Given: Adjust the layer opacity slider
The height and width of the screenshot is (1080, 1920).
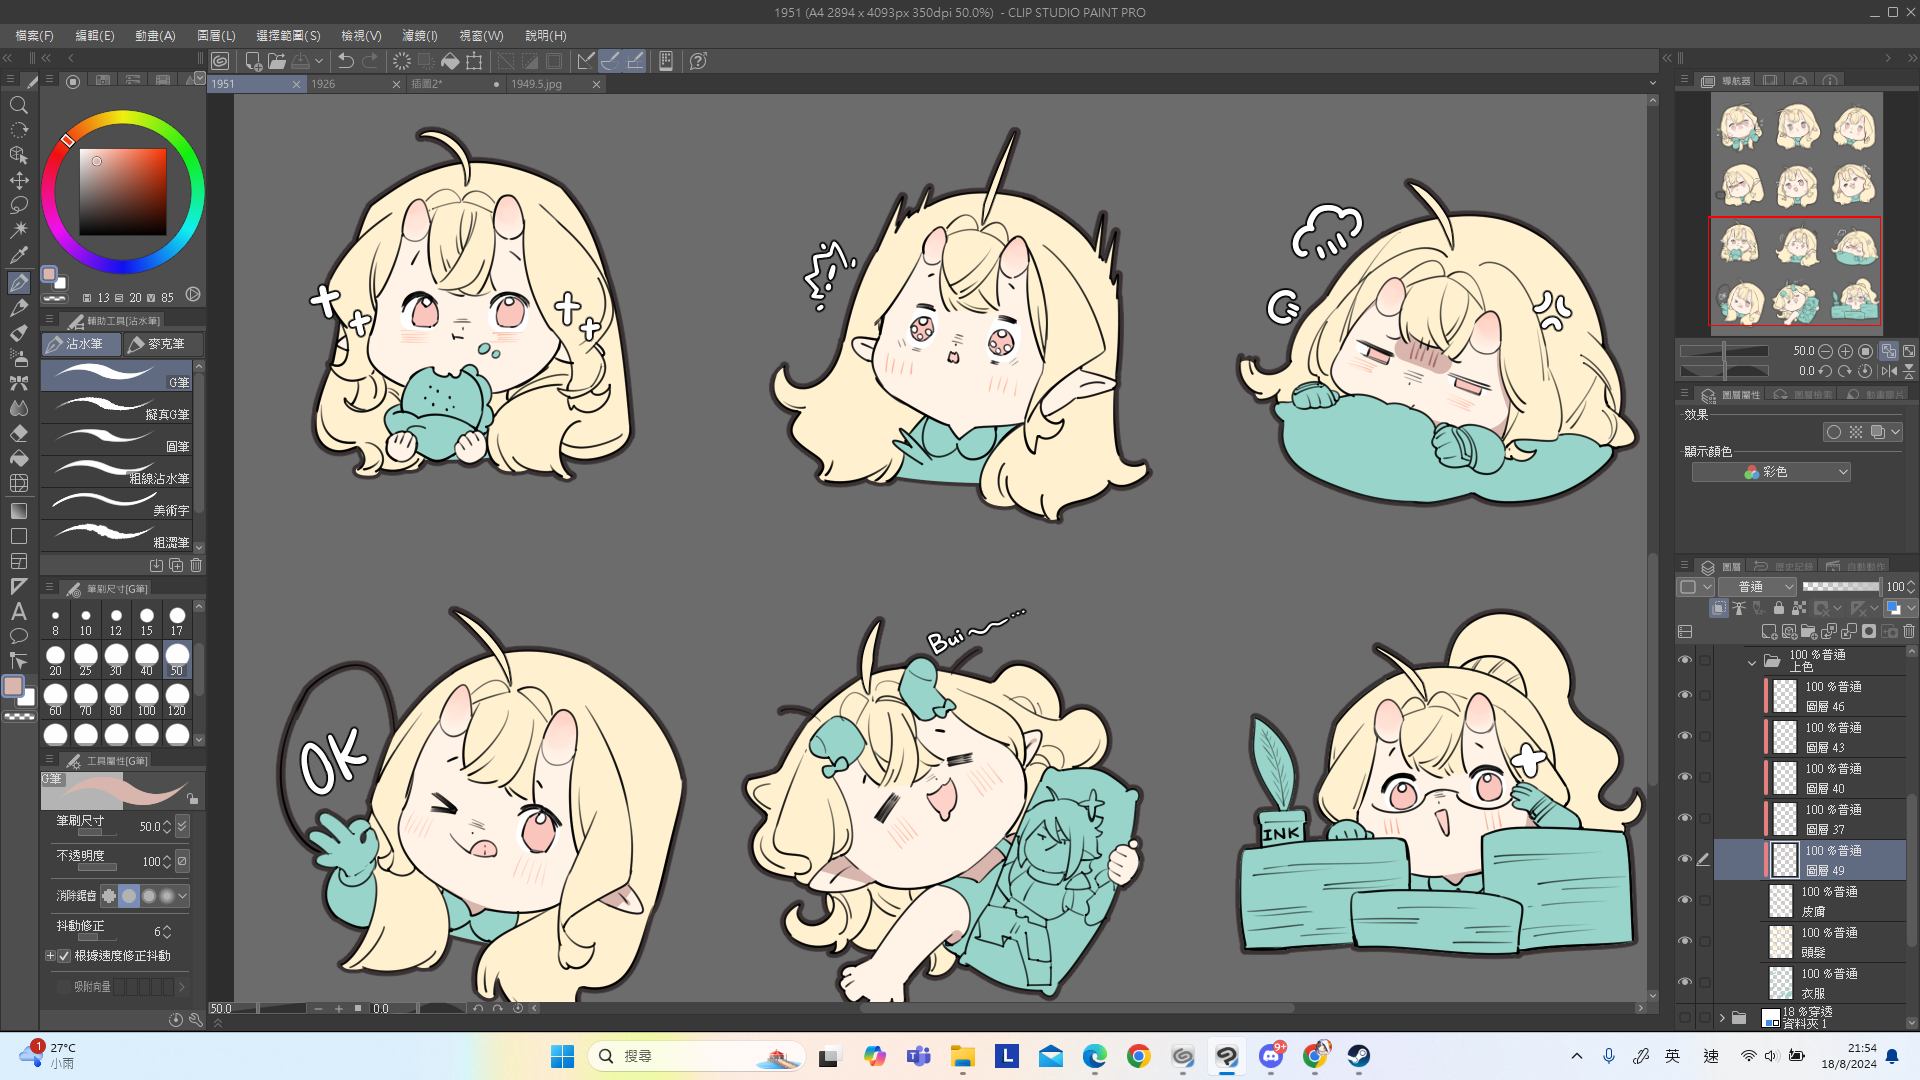Looking at the screenshot, I should click(1841, 587).
